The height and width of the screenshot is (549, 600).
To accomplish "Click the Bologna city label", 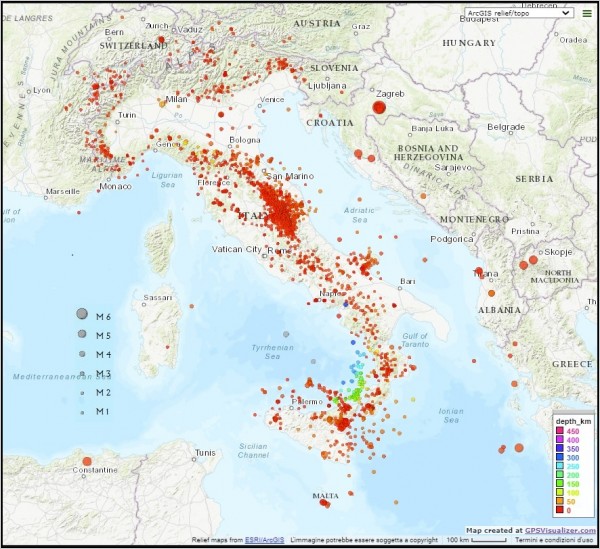I will point(245,140).
